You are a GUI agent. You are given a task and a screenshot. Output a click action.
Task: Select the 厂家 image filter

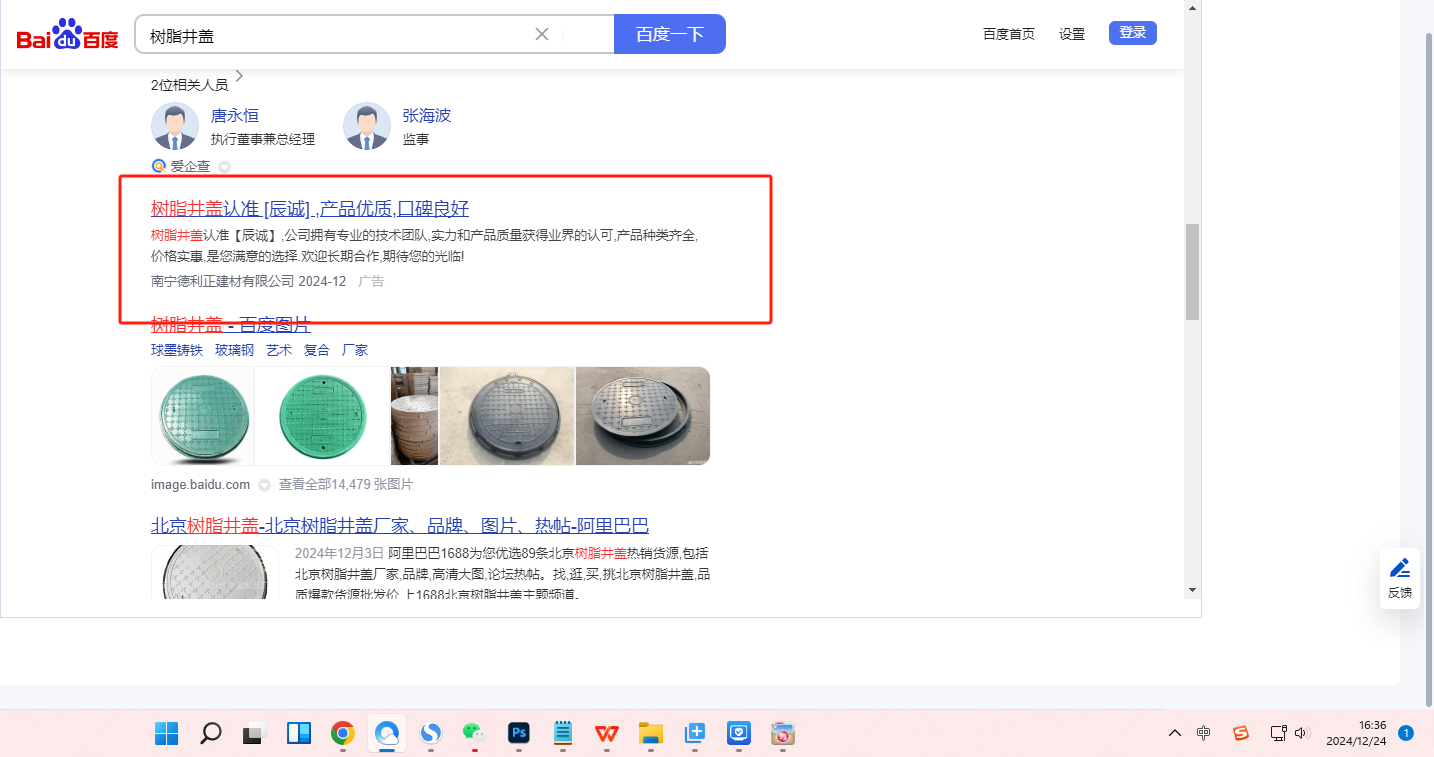(x=355, y=350)
